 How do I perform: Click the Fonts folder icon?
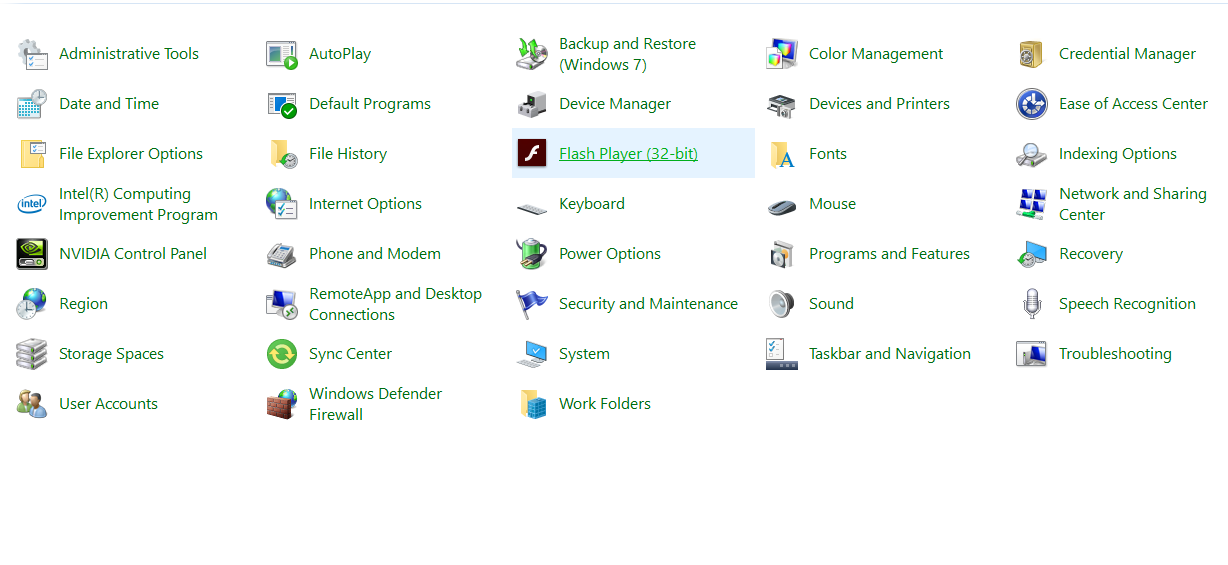point(782,154)
